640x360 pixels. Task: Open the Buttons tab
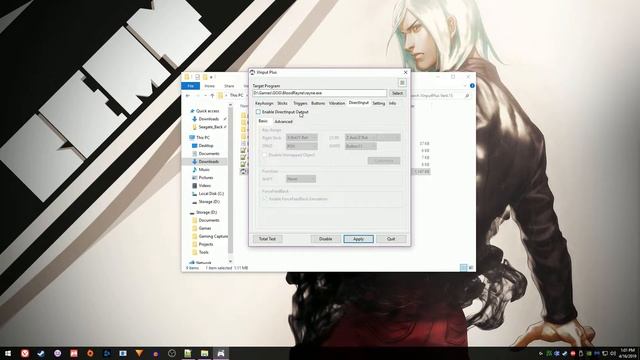pyautogui.click(x=318, y=104)
